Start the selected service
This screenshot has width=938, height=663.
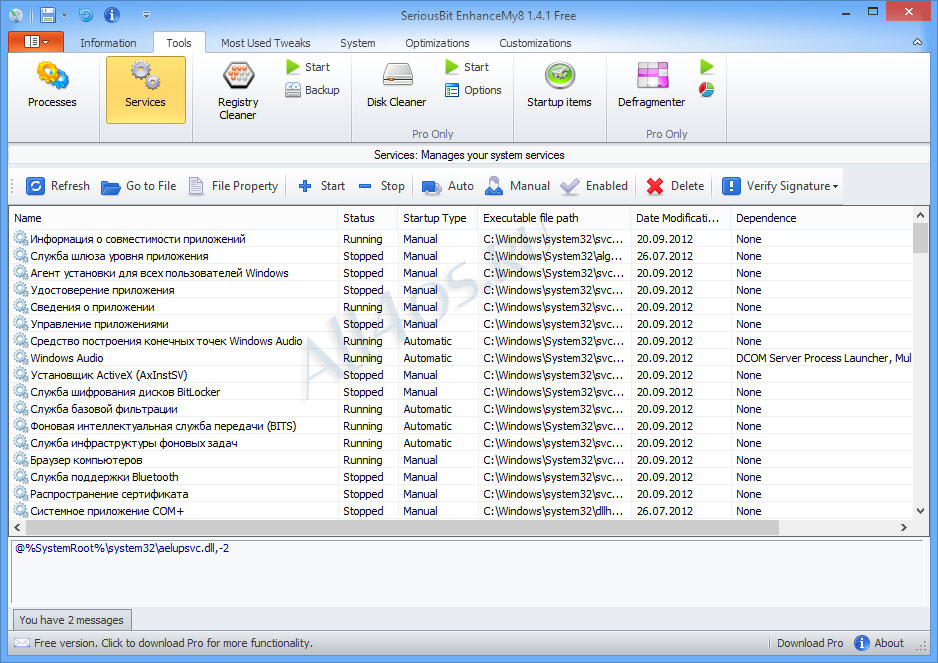pos(322,186)
